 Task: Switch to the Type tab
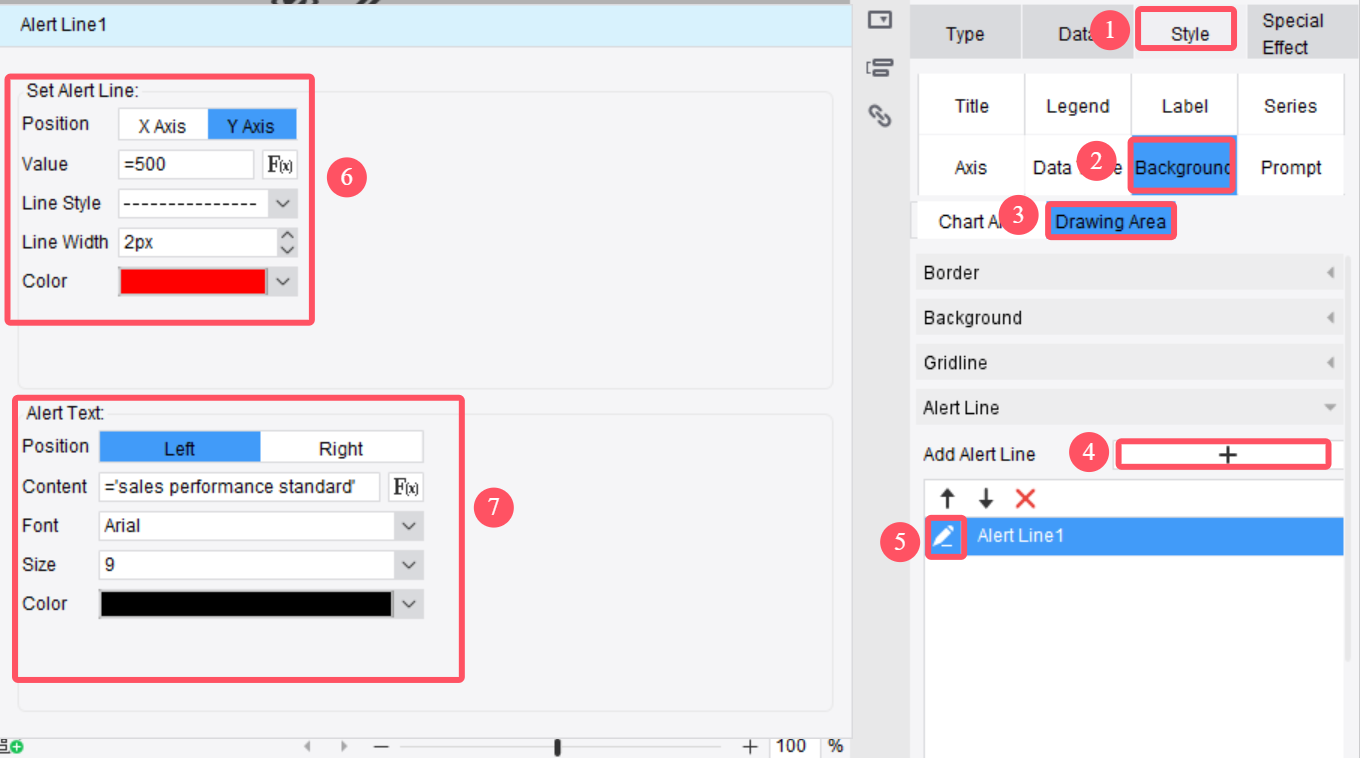pos(965,34)
